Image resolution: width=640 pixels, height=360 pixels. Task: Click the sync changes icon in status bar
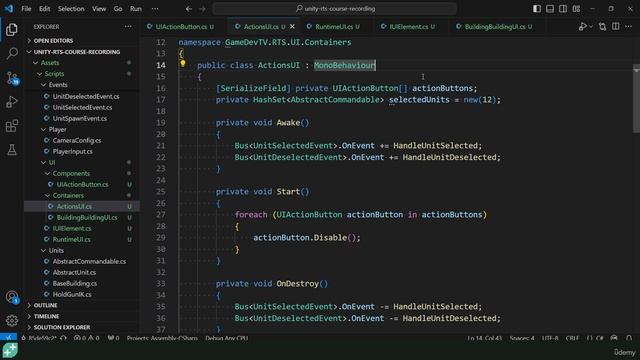[63, 338]
